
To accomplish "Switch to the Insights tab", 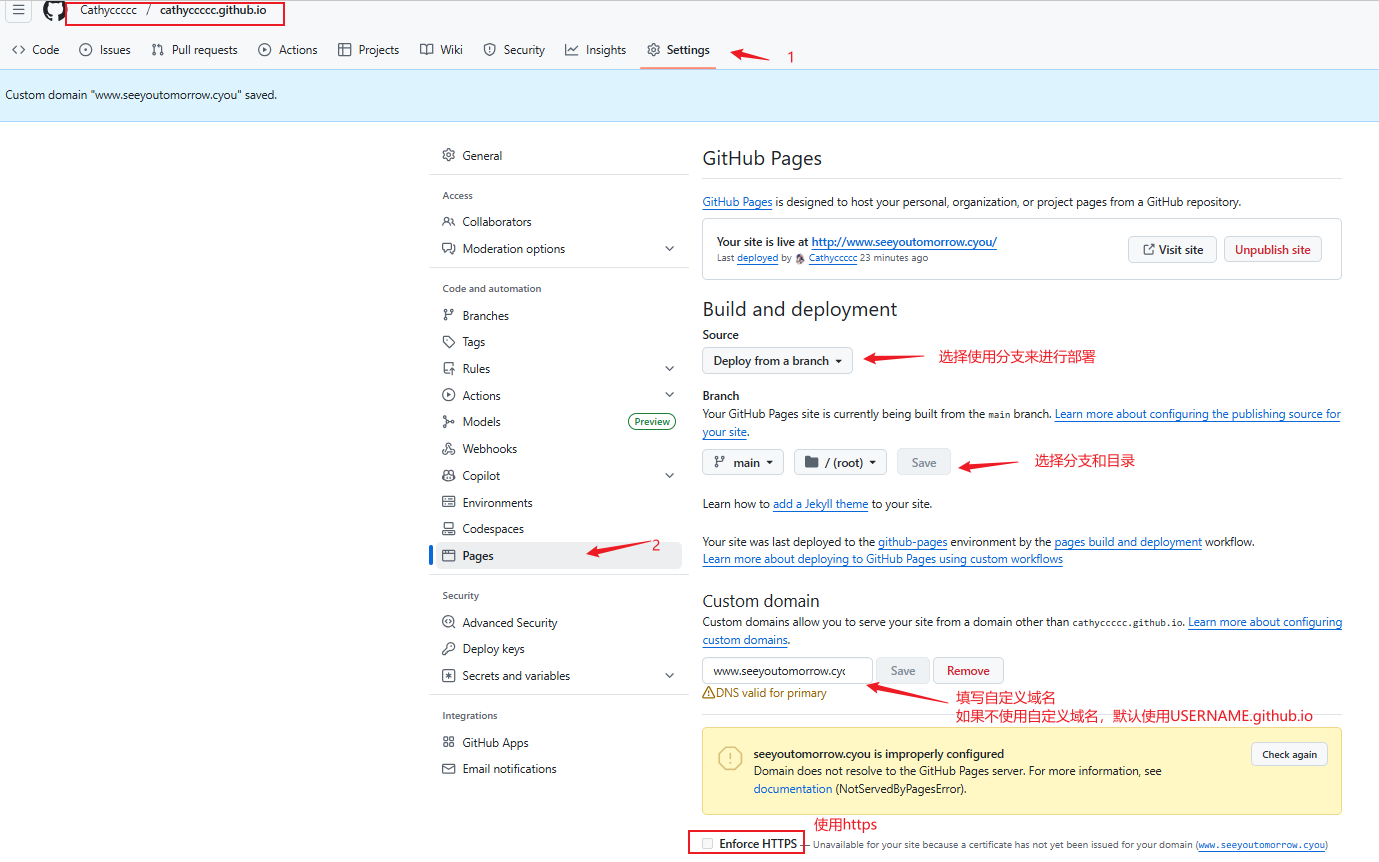I will (595, 50).
